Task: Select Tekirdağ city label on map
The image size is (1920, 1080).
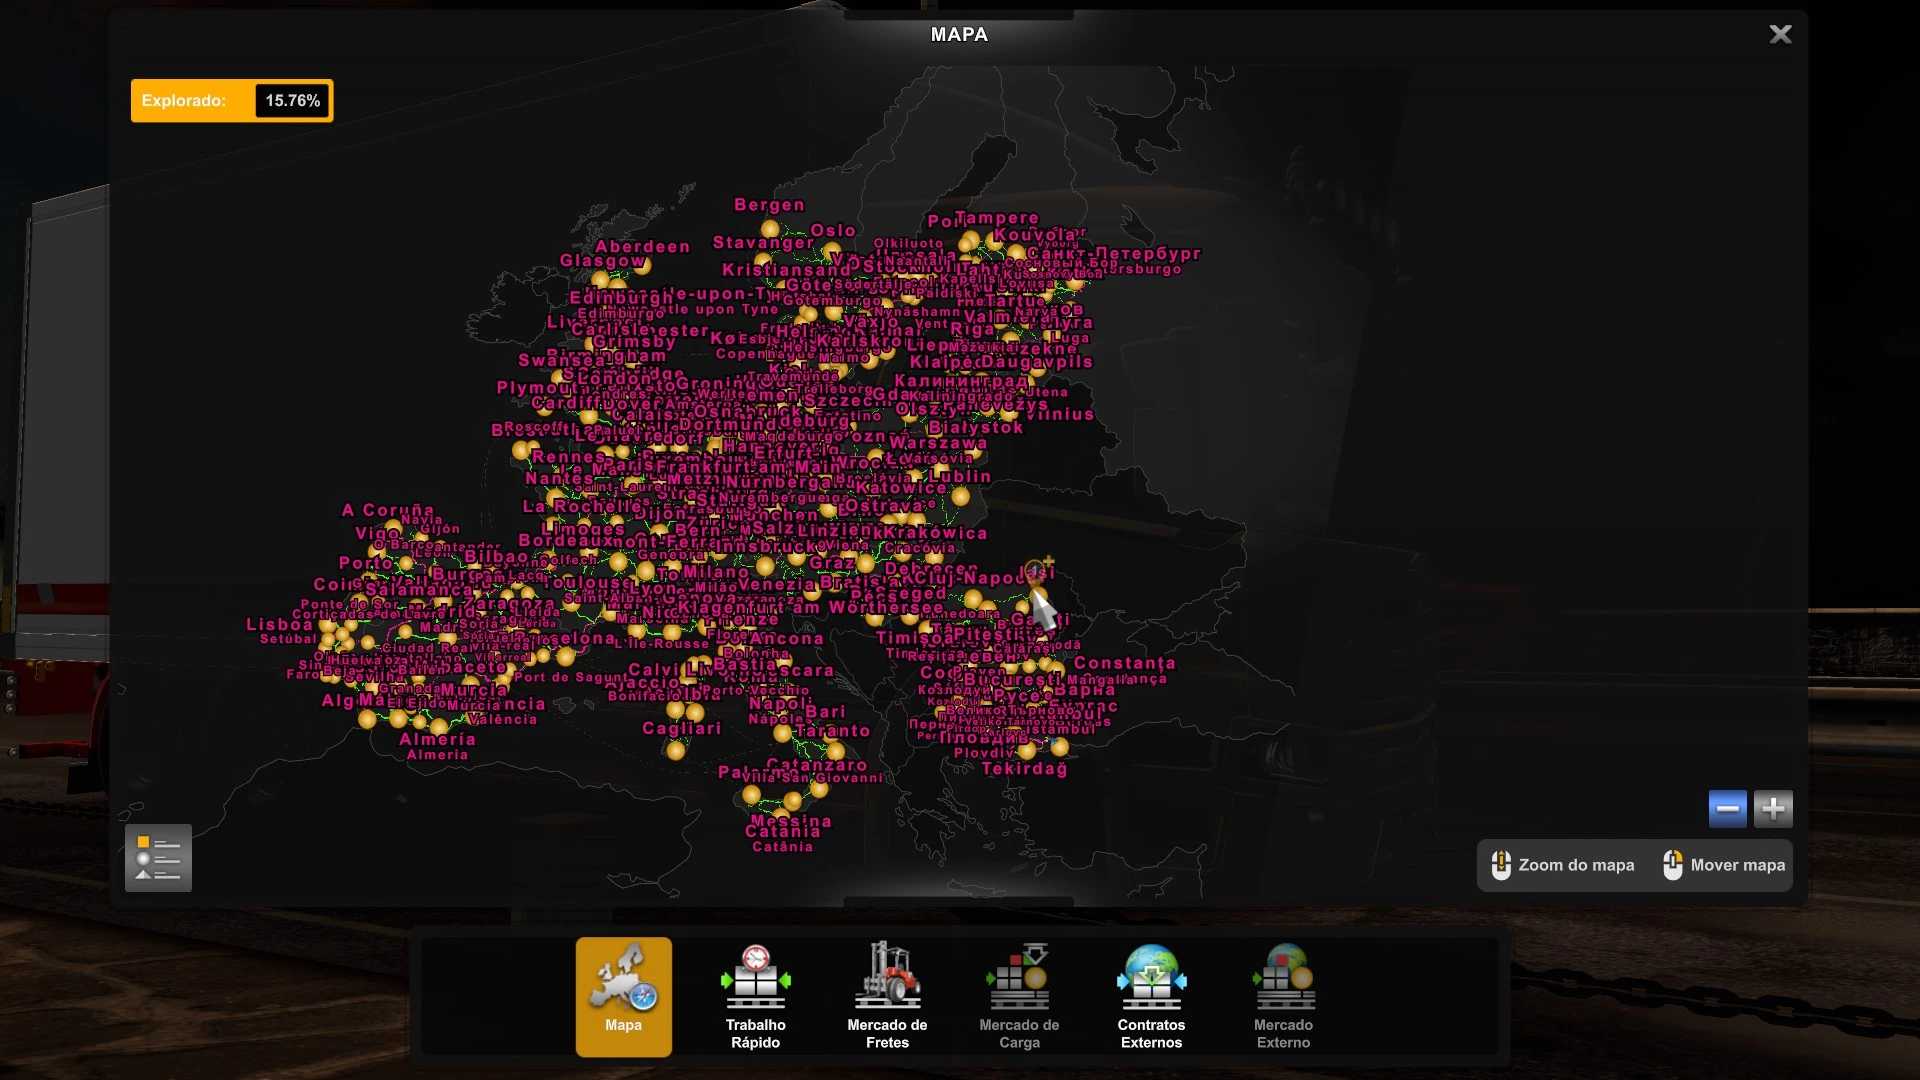Action: coord(1024,769)
